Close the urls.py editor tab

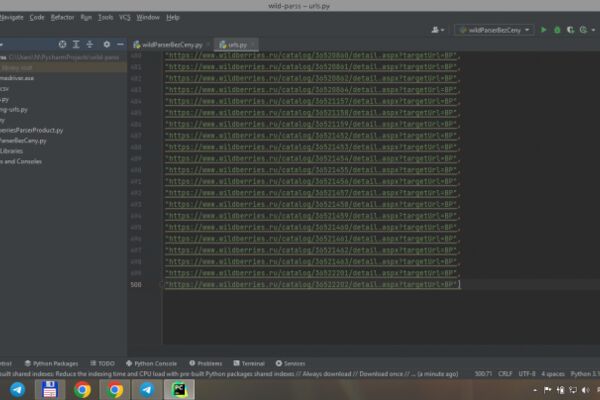pyautogui.click(x=253, y=45)
